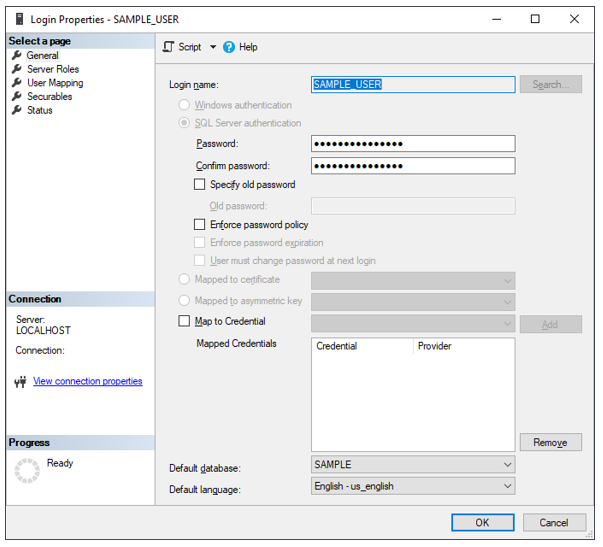603x547 pixels.
Task: Minimize the Login Properties window
Action: (x=497, y=18)
